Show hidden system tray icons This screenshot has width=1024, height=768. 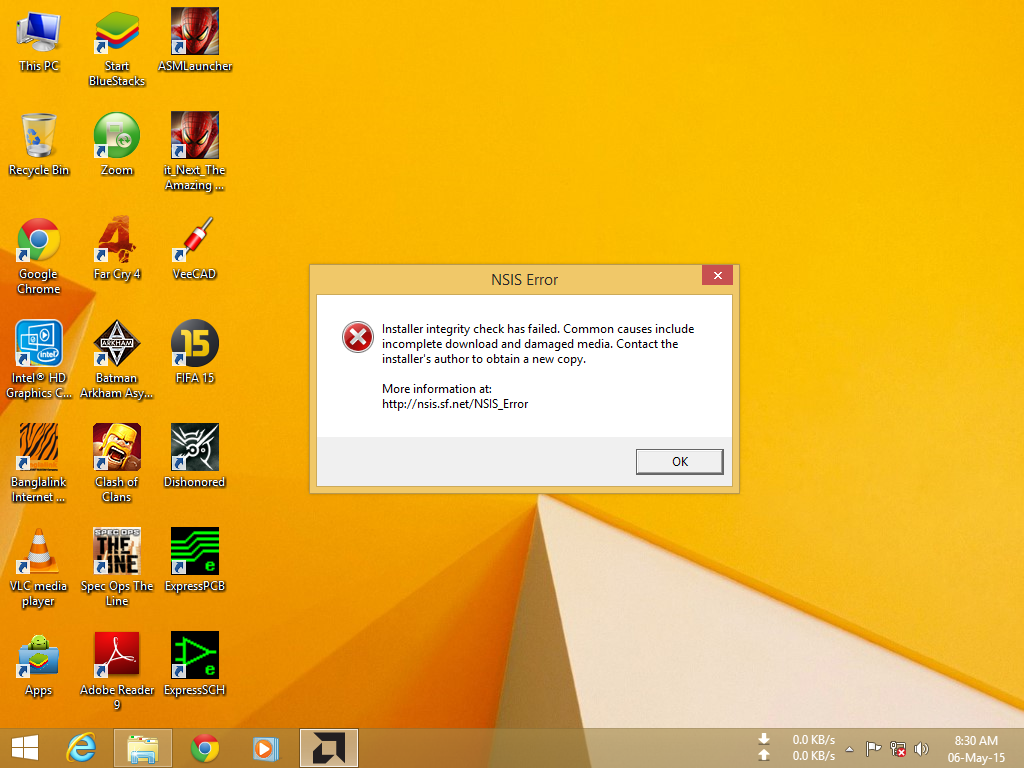(x=850, y=749)
